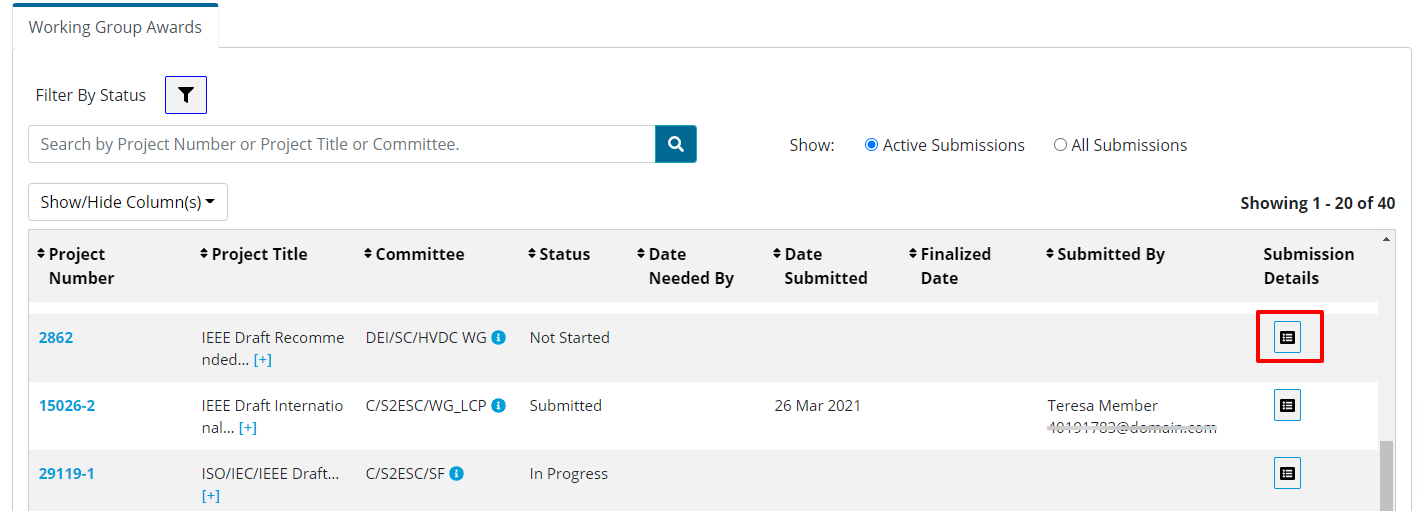The image size is (1421, 511).
Task: Open project number 29119-1 link
Action: (66, 474)
